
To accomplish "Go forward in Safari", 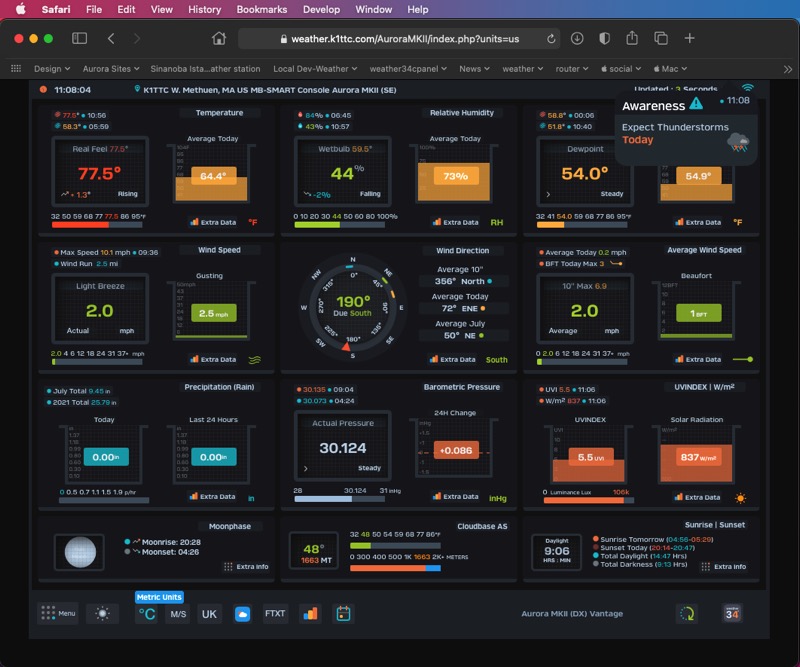I will [x=136, y=38].
